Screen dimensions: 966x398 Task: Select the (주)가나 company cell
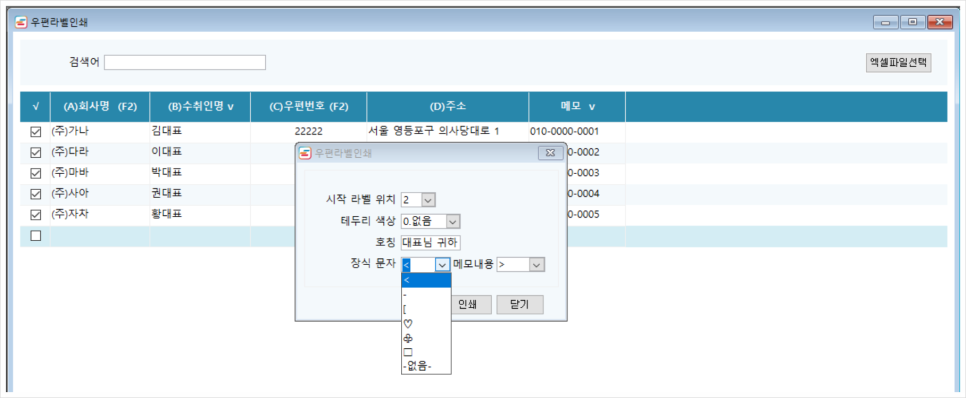(100, 132)
